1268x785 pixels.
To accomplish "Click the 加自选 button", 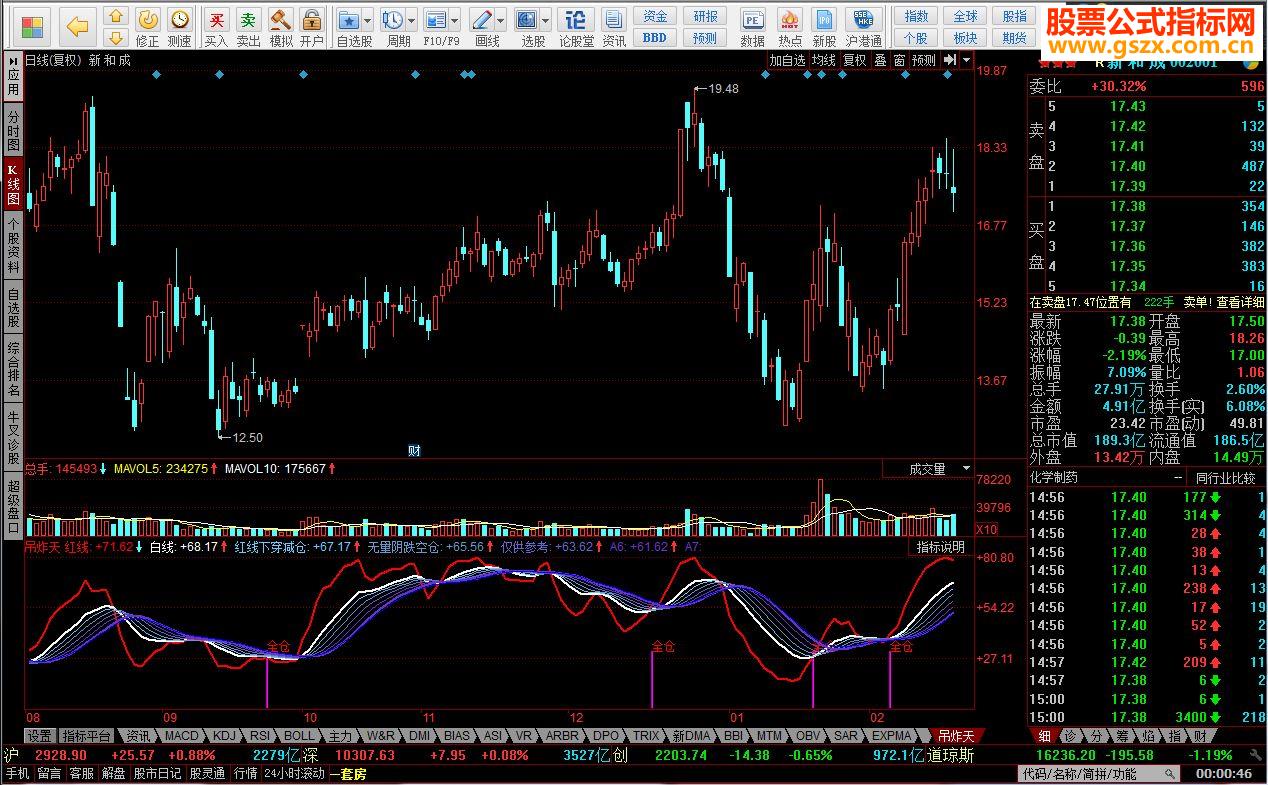I will 787,60.
